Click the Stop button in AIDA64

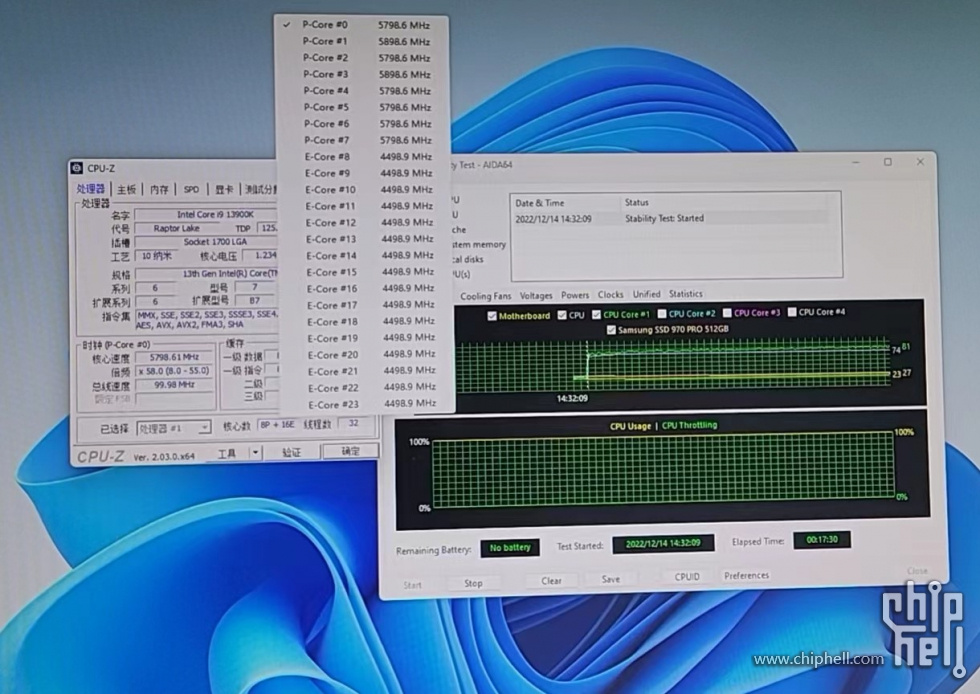click(x=473, y=583)
